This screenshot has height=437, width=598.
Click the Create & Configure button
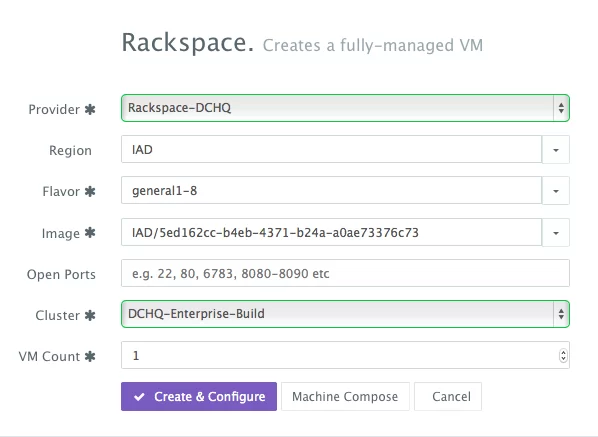(x=199, y=397)
